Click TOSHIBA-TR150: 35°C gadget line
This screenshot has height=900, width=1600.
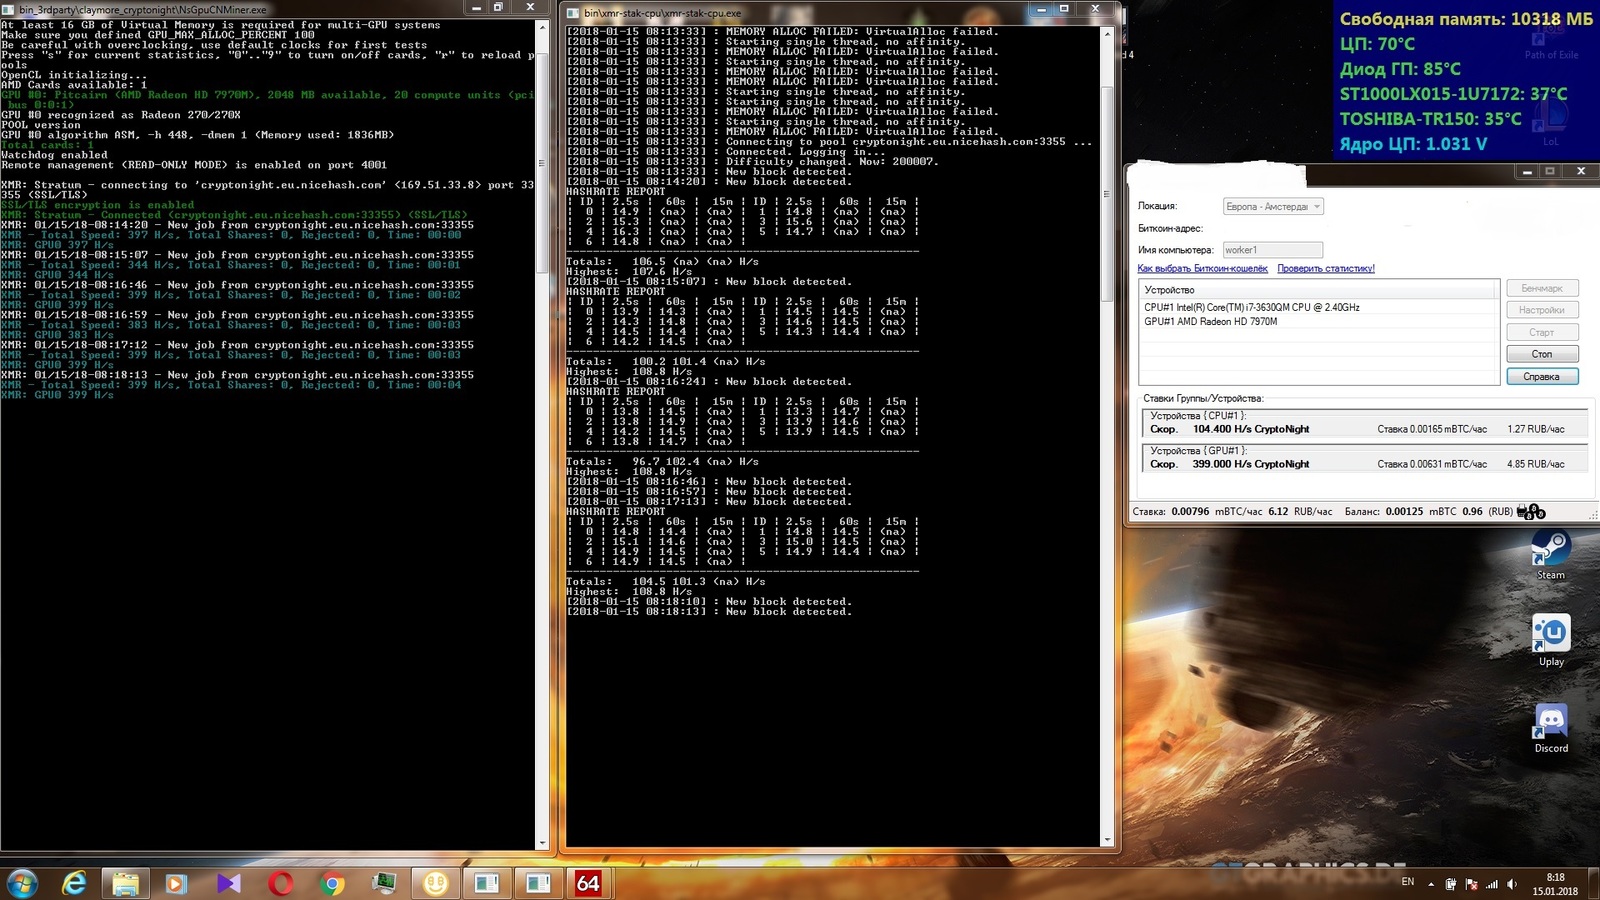tap(1430, 119)
